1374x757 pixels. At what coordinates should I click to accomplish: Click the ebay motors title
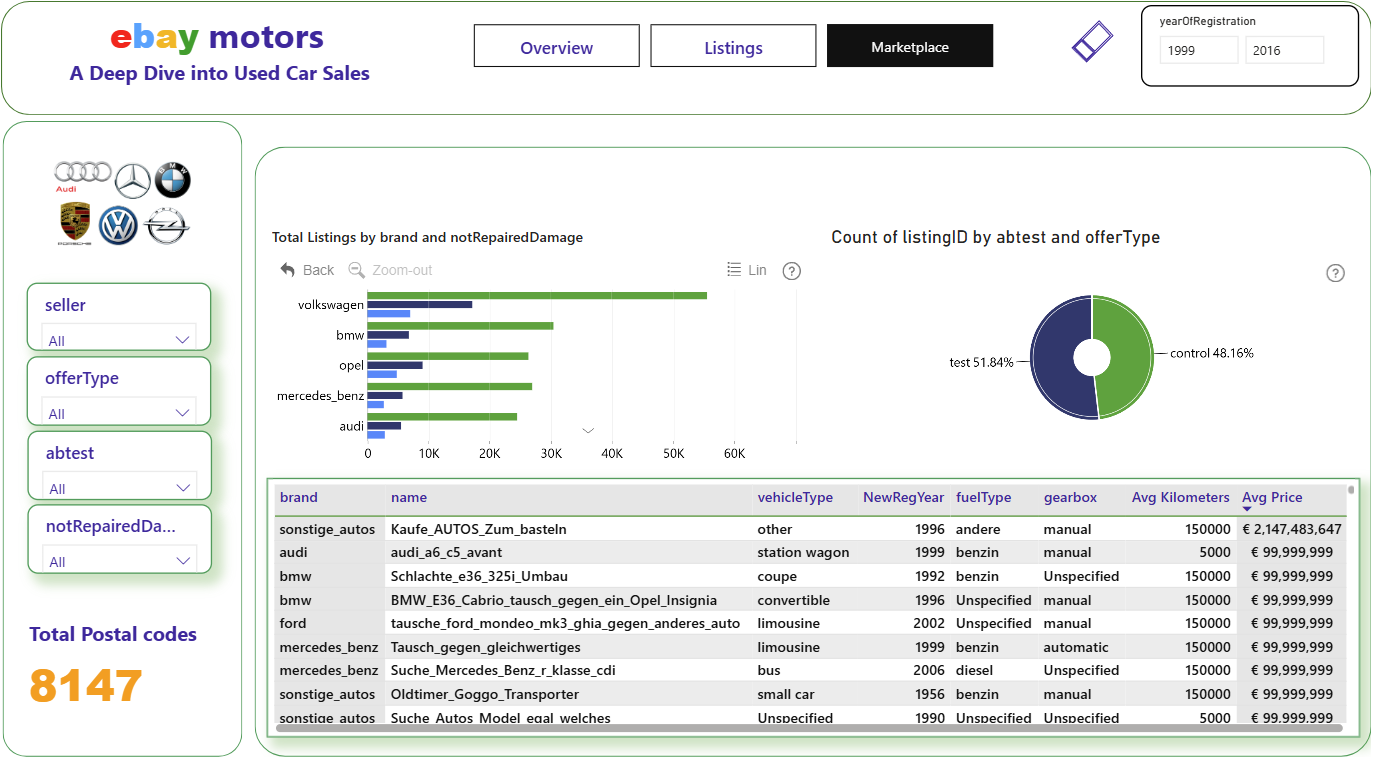[217, 38]
